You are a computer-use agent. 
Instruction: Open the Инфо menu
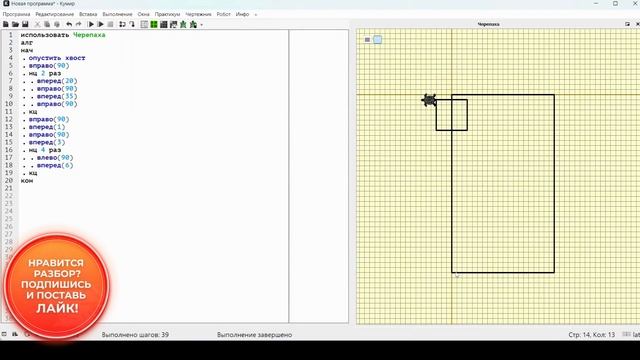pos(242,14)
